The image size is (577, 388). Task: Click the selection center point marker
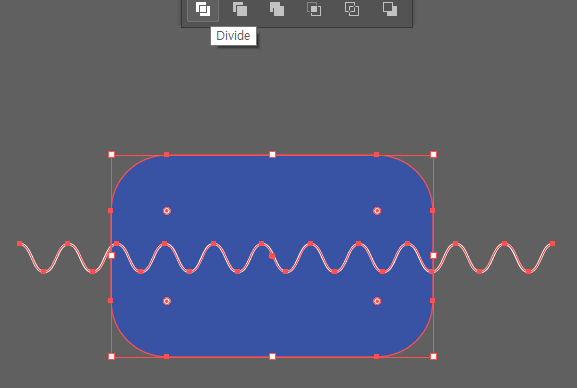[x=272, y=256]
